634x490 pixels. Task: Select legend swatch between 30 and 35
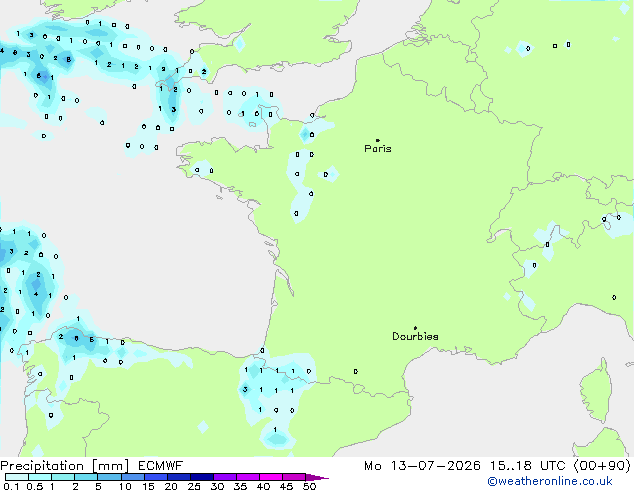tap(224, 477)
